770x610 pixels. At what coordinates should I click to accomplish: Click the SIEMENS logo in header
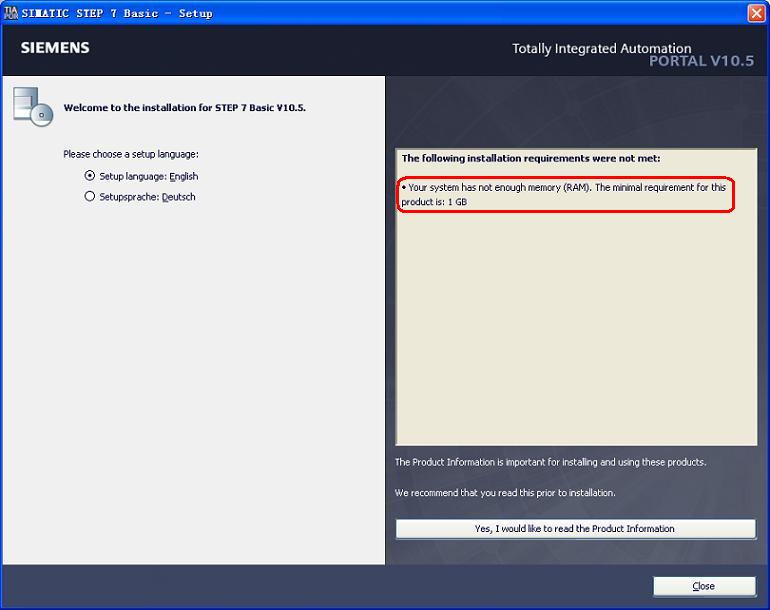click(55, 48)
